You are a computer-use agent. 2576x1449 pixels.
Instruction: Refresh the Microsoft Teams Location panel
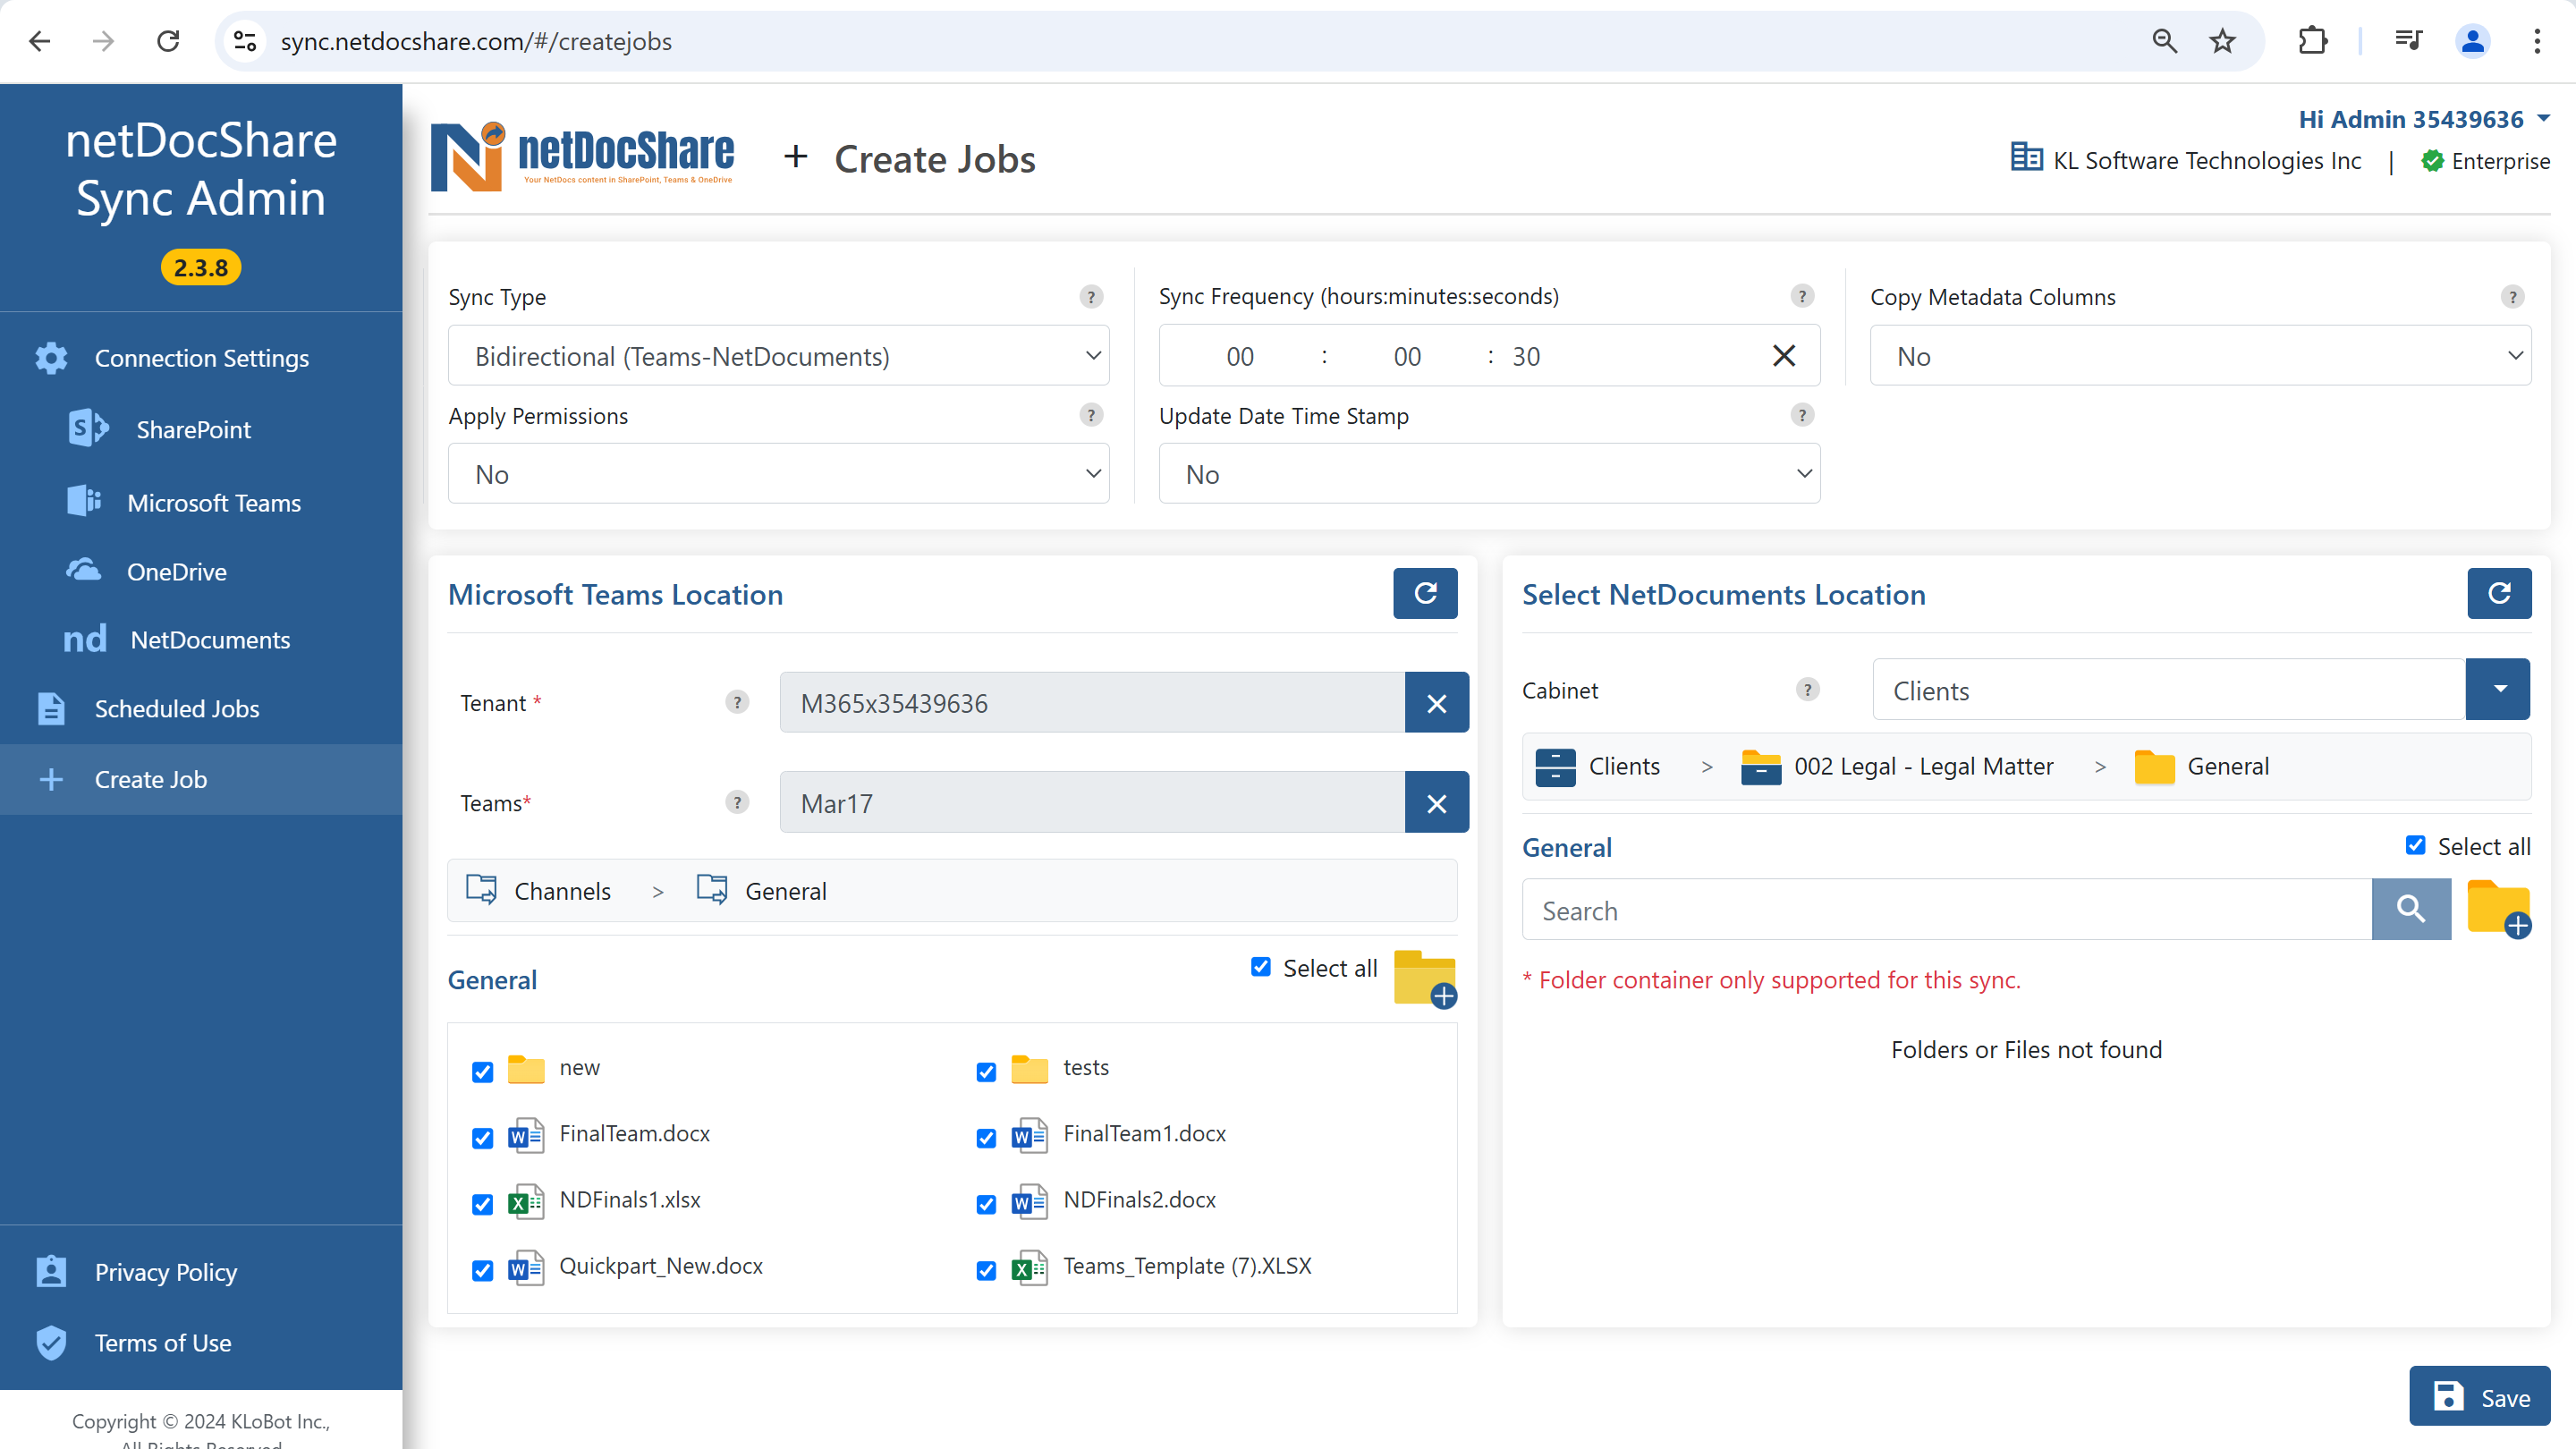click(1425, 593)
